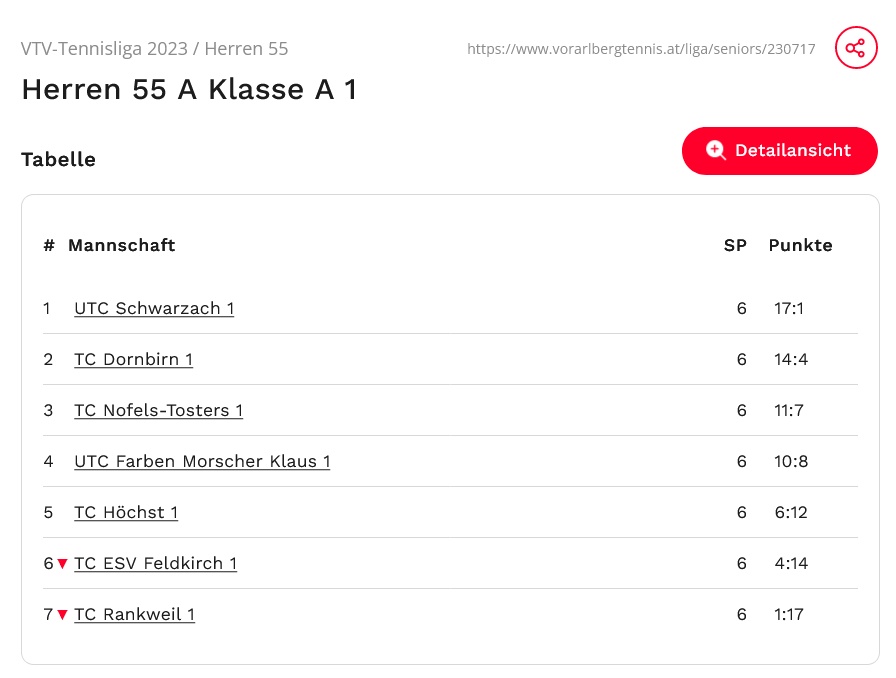
Task: Click the red arrow beside TC ESV Feldkirch
Action: pyautogui.click(x=62, y=564)
